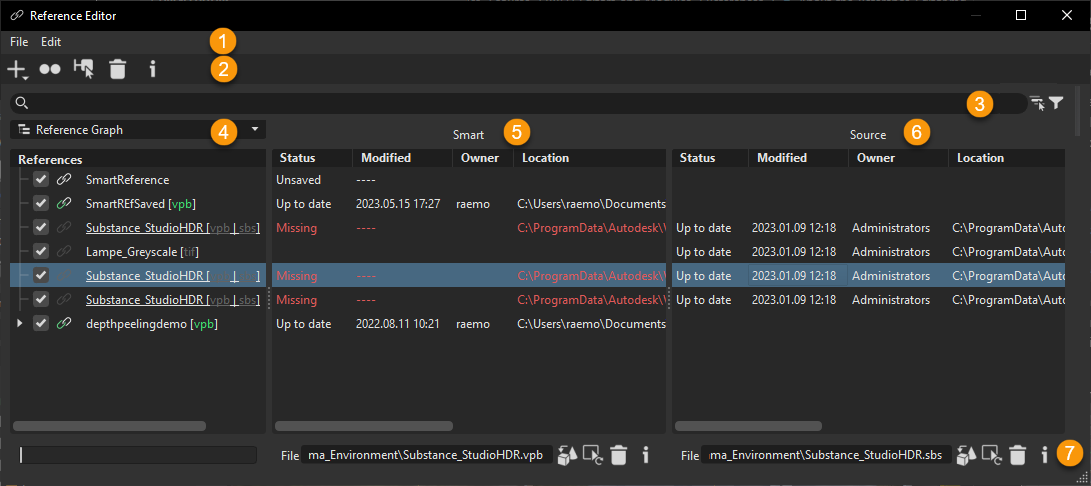The image size is (1091, 486).
Task: Toggle checkbox of highlighted Substance_StudioHDR row
Action: pos(41,276)
